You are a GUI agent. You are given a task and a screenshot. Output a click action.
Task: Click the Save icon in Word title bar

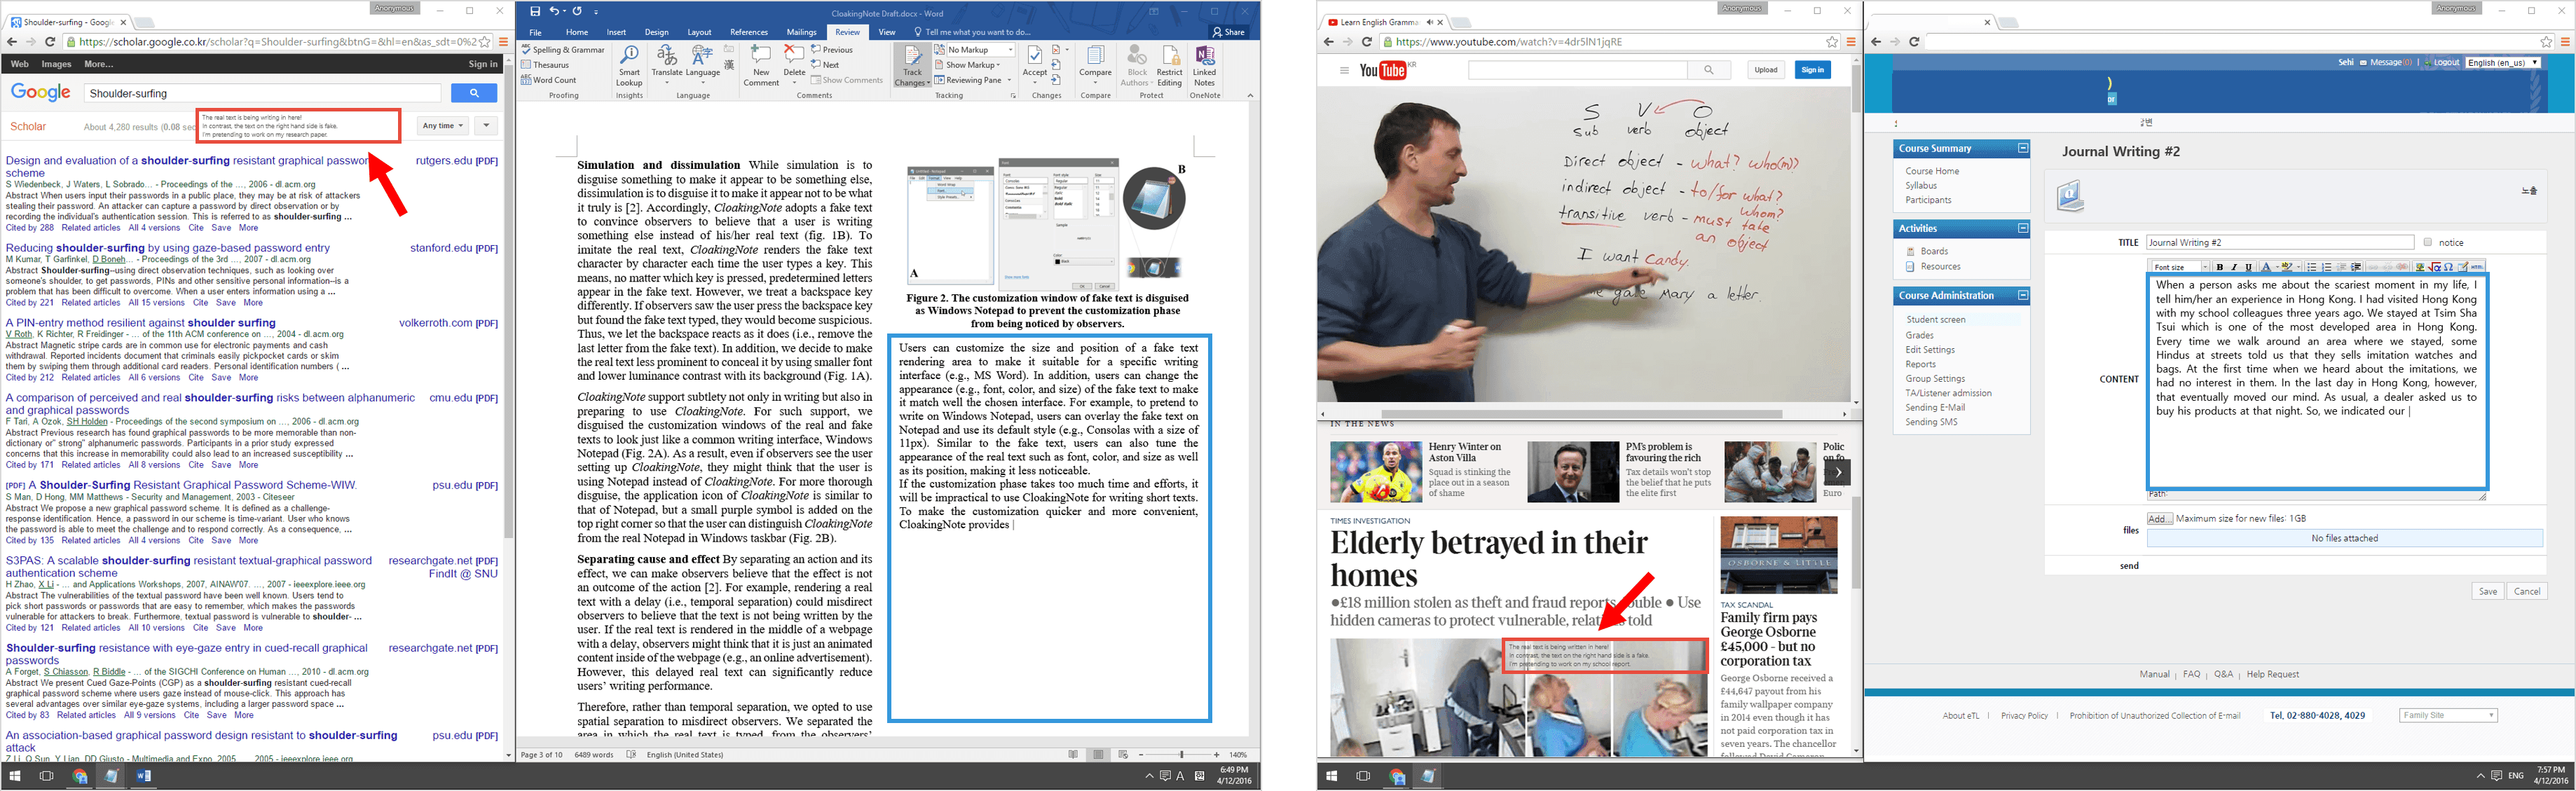[535, 11]
